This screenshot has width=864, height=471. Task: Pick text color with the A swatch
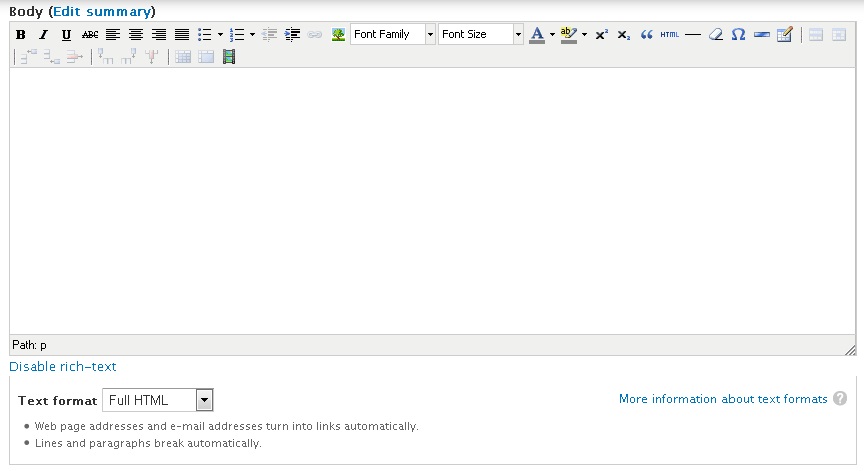point(537,35)
